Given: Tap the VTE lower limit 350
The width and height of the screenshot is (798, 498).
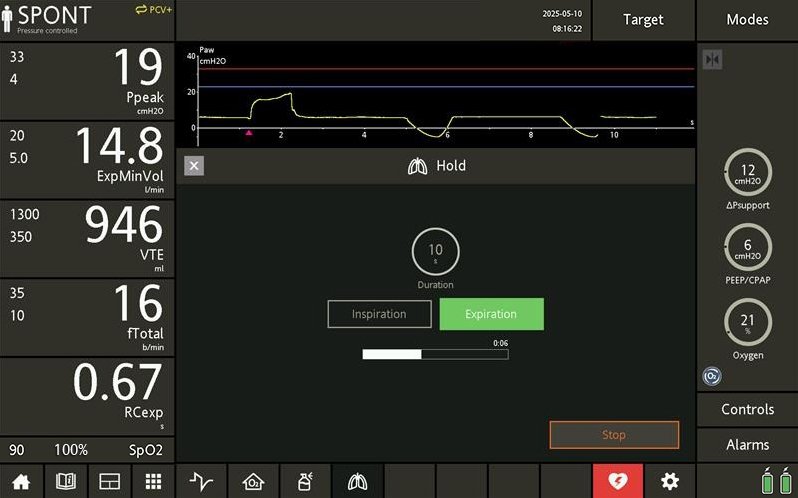Looking at the screenshot, I should pyautogui.click(x=20, y=237).
